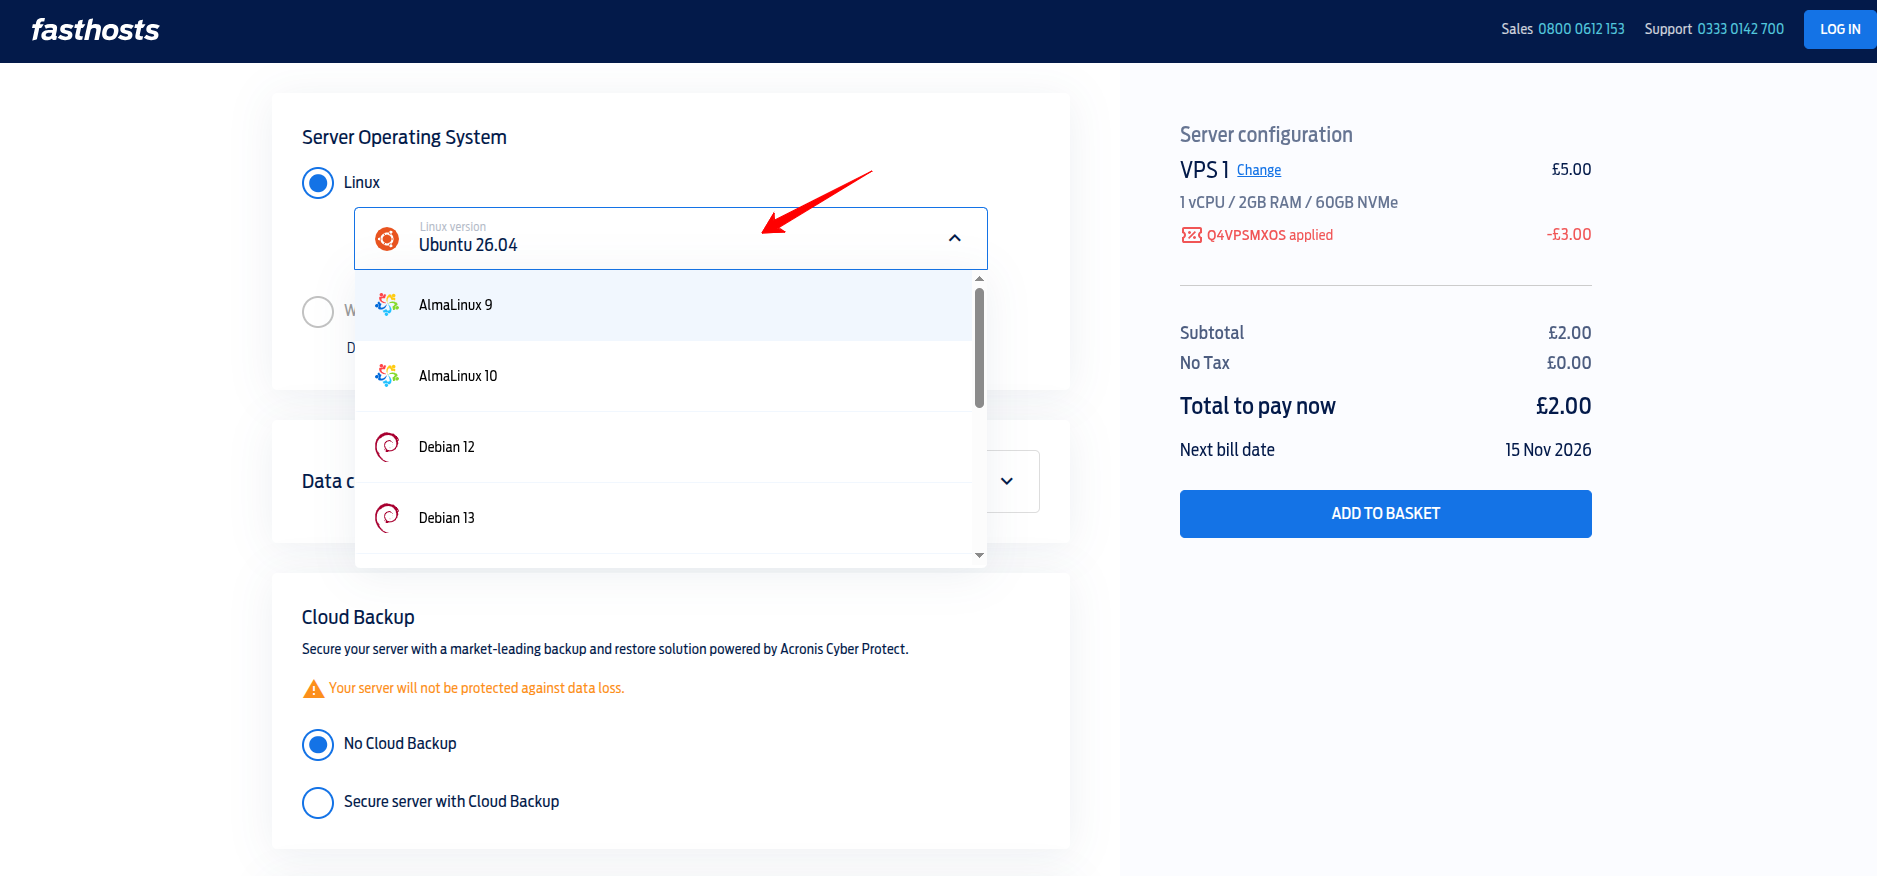Select the Linux radio button
Viewport: 1877px width, 876px height.
[318, 183]
